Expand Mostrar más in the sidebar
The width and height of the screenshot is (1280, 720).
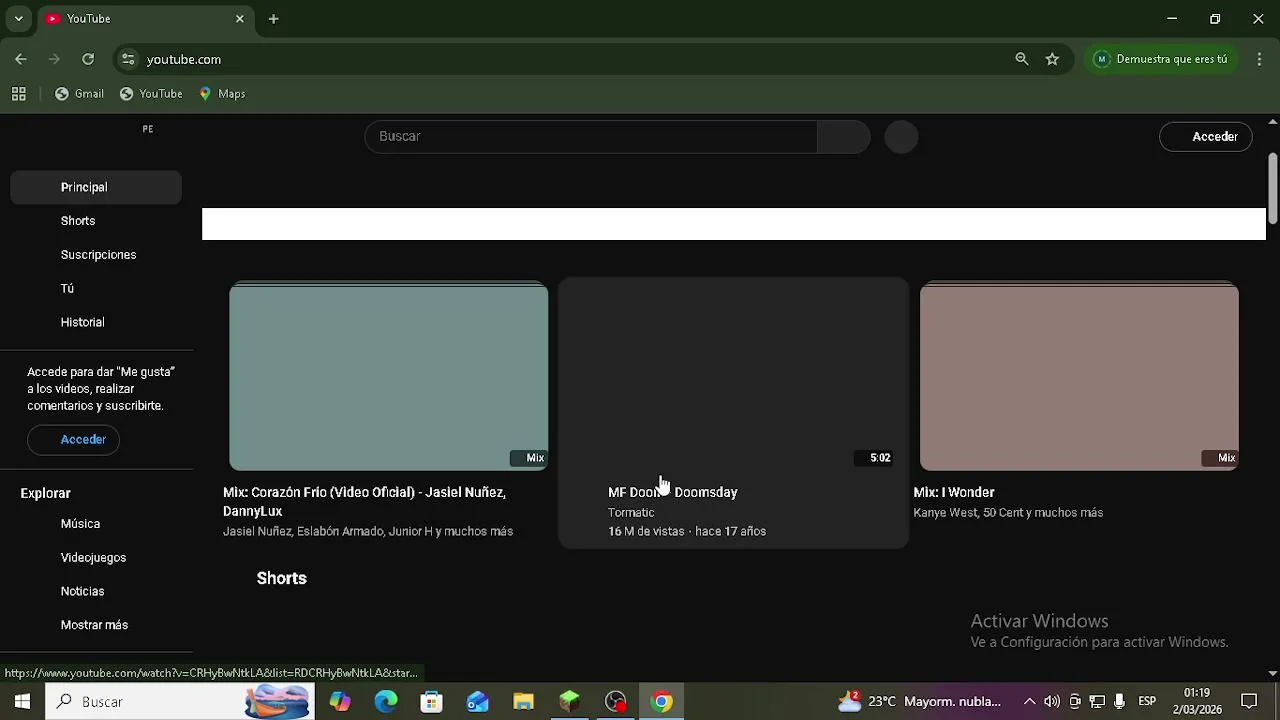pos(96,625)
